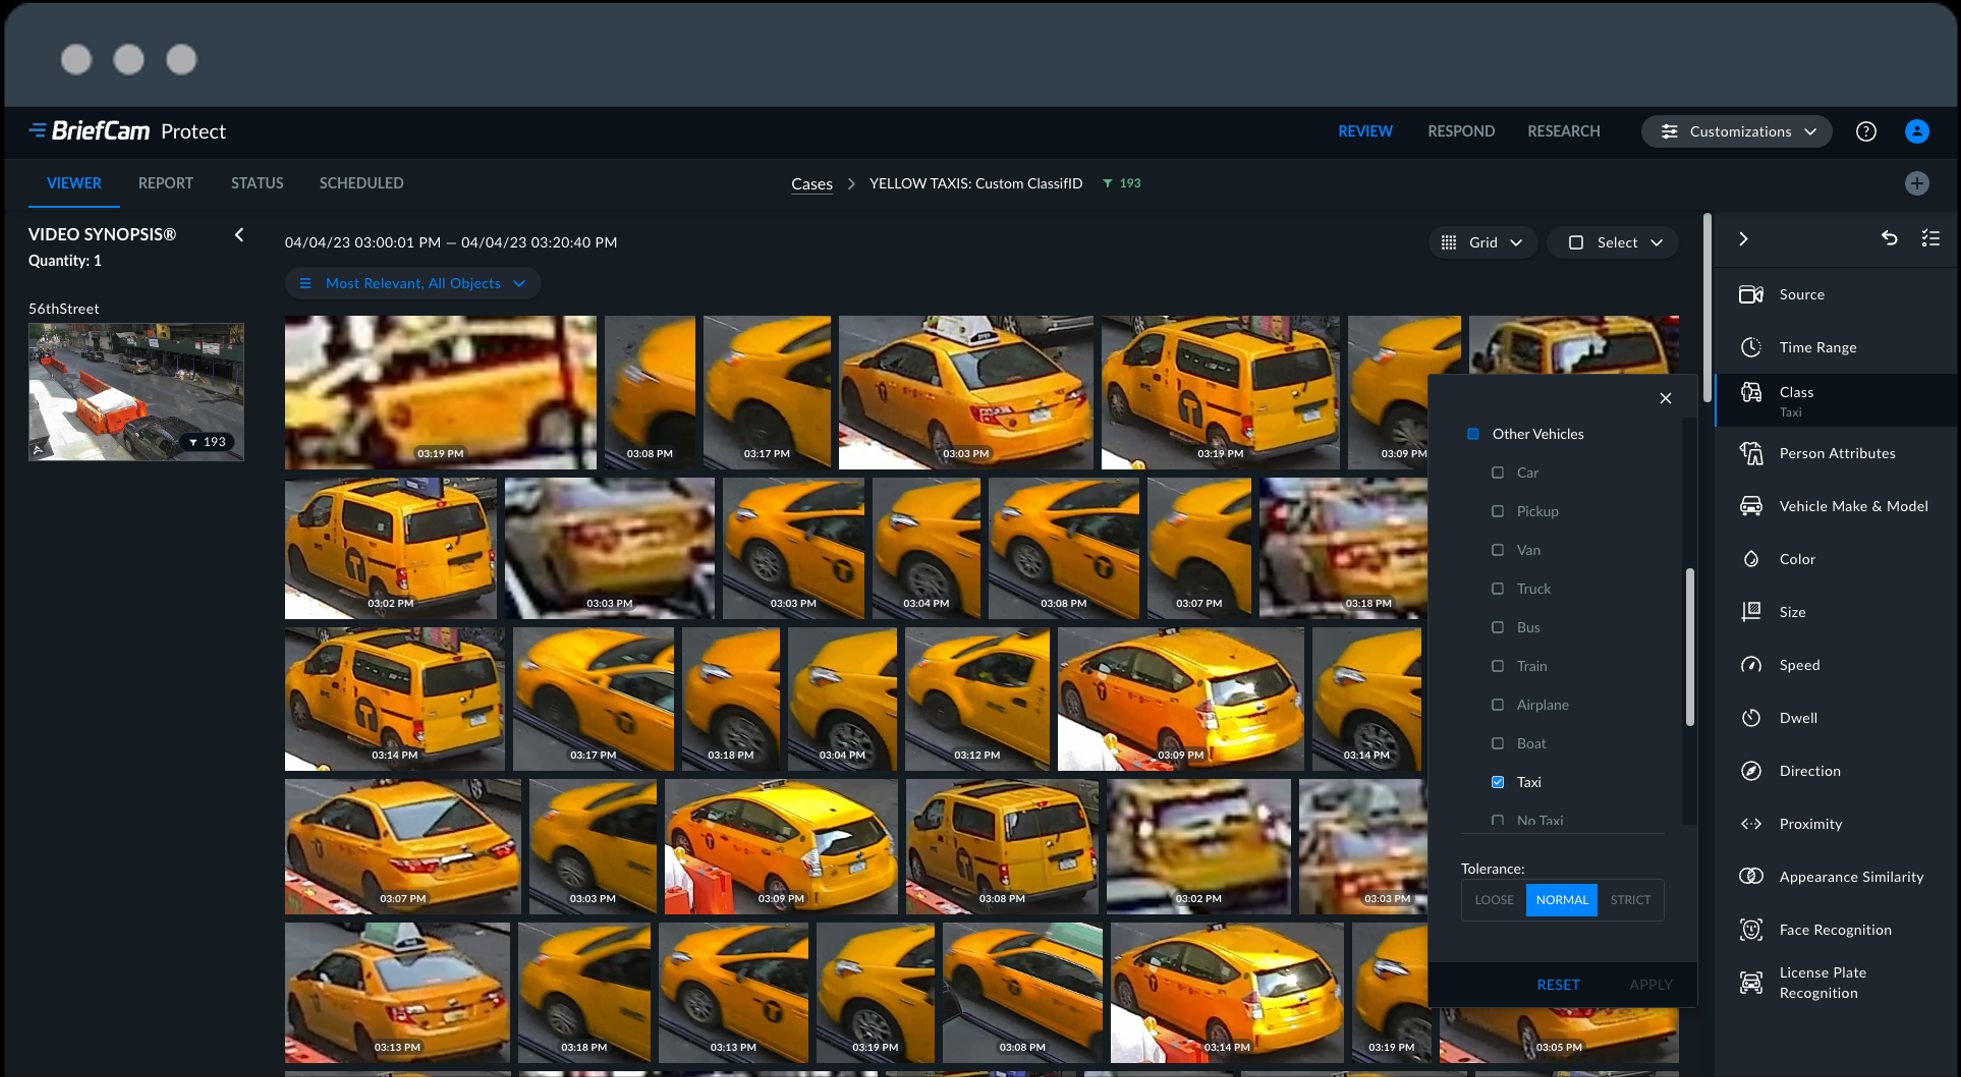Open the help question mark icon
The image size is (1961, 1077).
tap(1865, 132)
